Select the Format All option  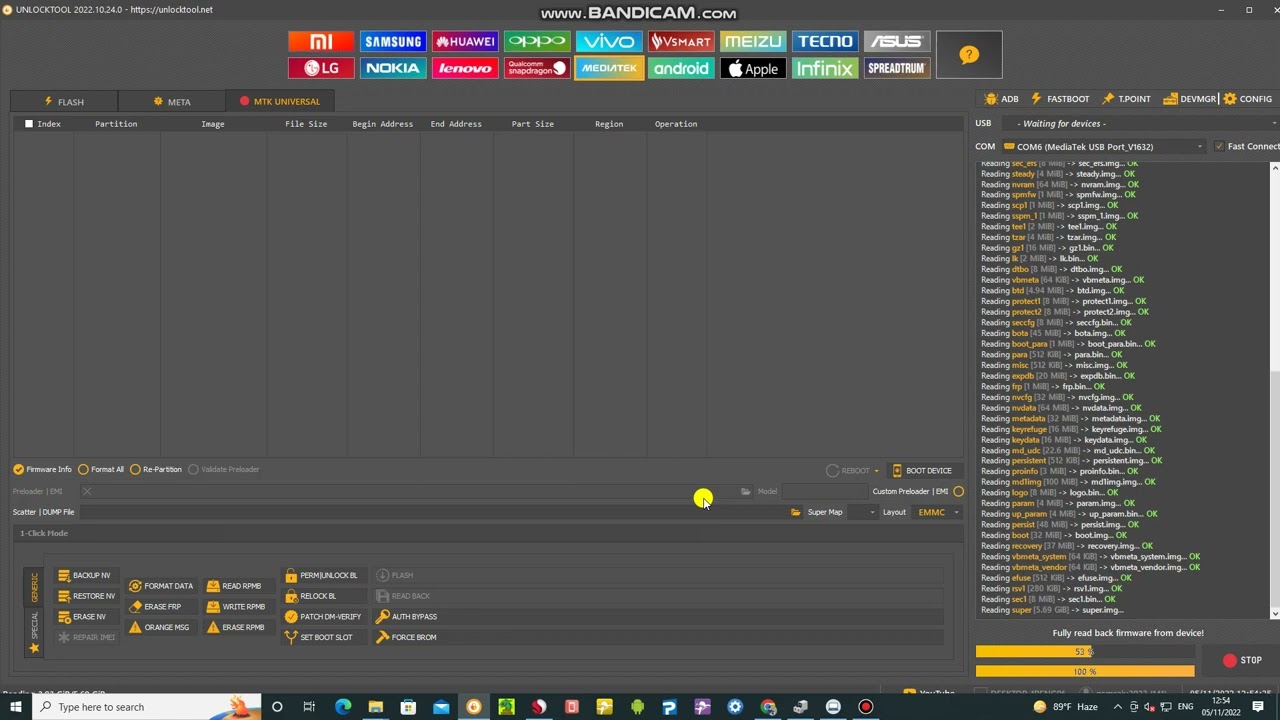(x=100, y=469)
